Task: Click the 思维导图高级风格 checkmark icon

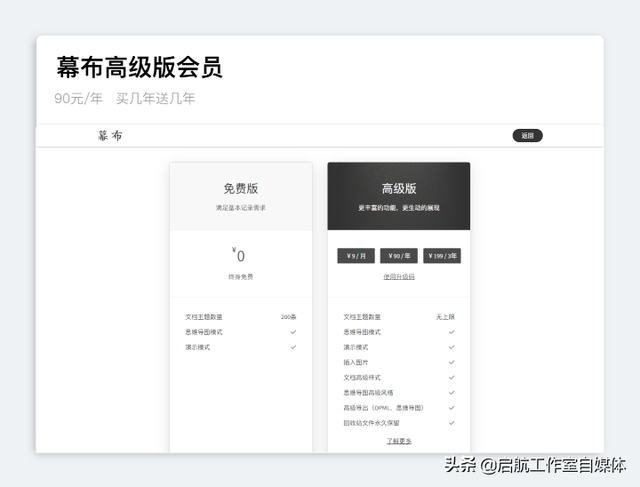Action: click(x=452, y=392)
